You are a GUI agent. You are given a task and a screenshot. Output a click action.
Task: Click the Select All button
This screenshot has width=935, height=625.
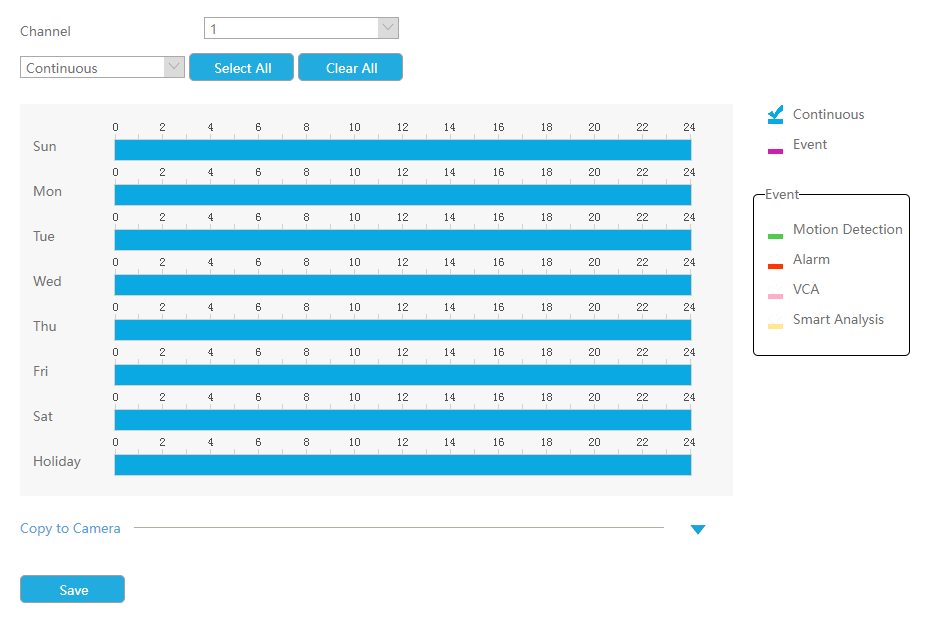[x=242, y=67]
